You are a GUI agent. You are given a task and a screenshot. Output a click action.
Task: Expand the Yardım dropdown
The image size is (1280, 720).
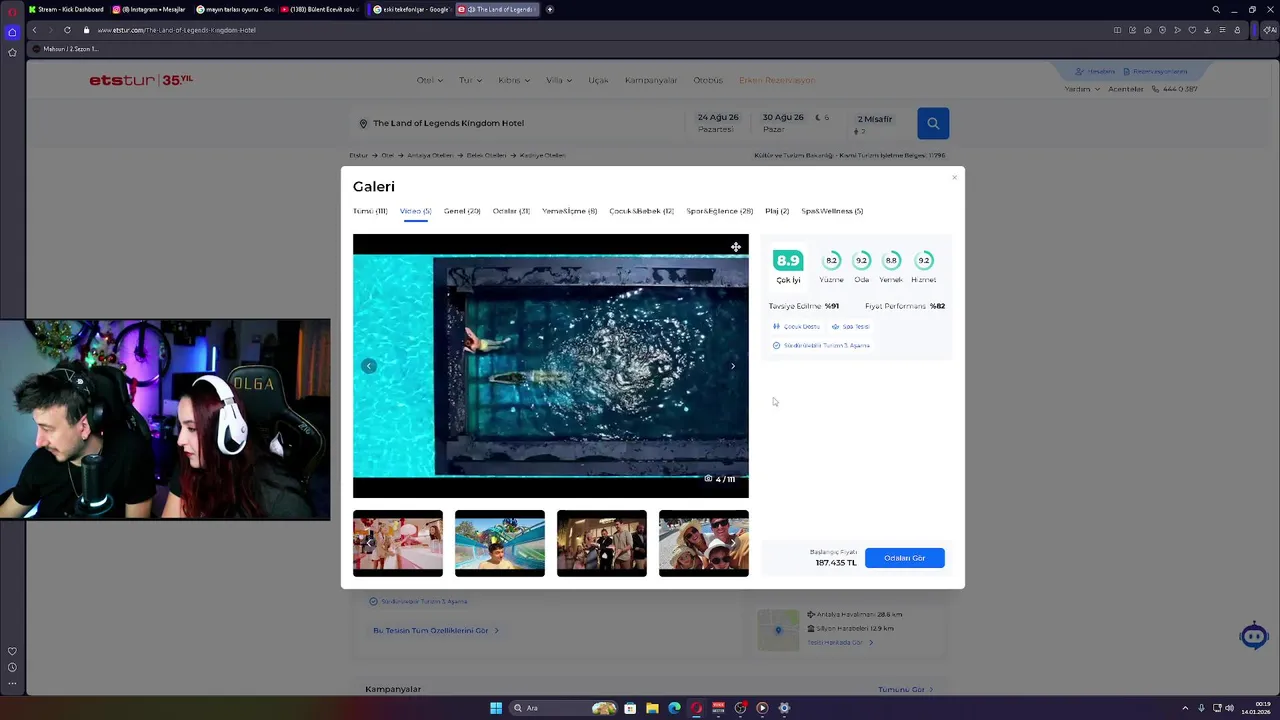[x=1081, y=89]
